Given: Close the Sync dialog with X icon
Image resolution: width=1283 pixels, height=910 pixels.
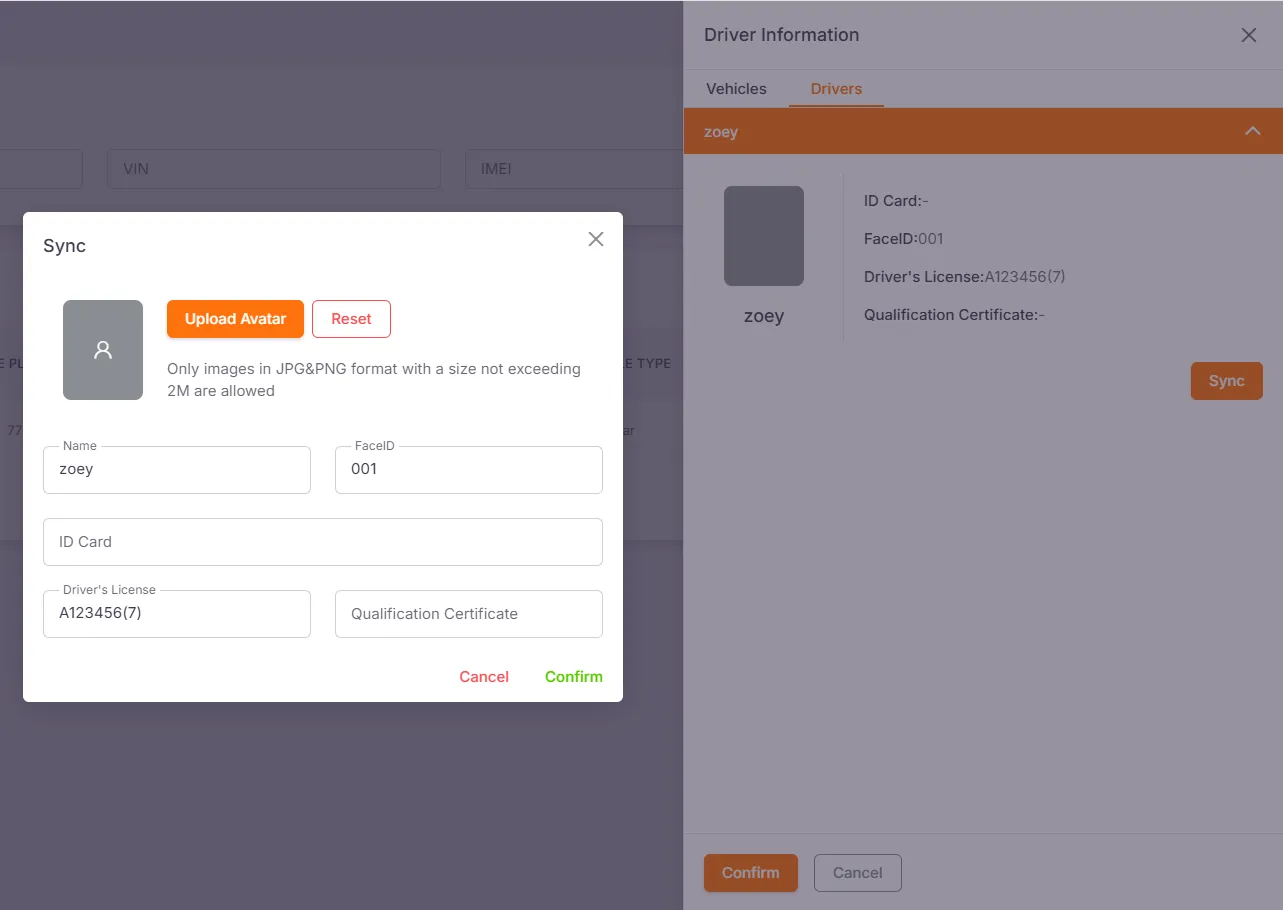Looking at the screenshot, I should click(596, 239).
